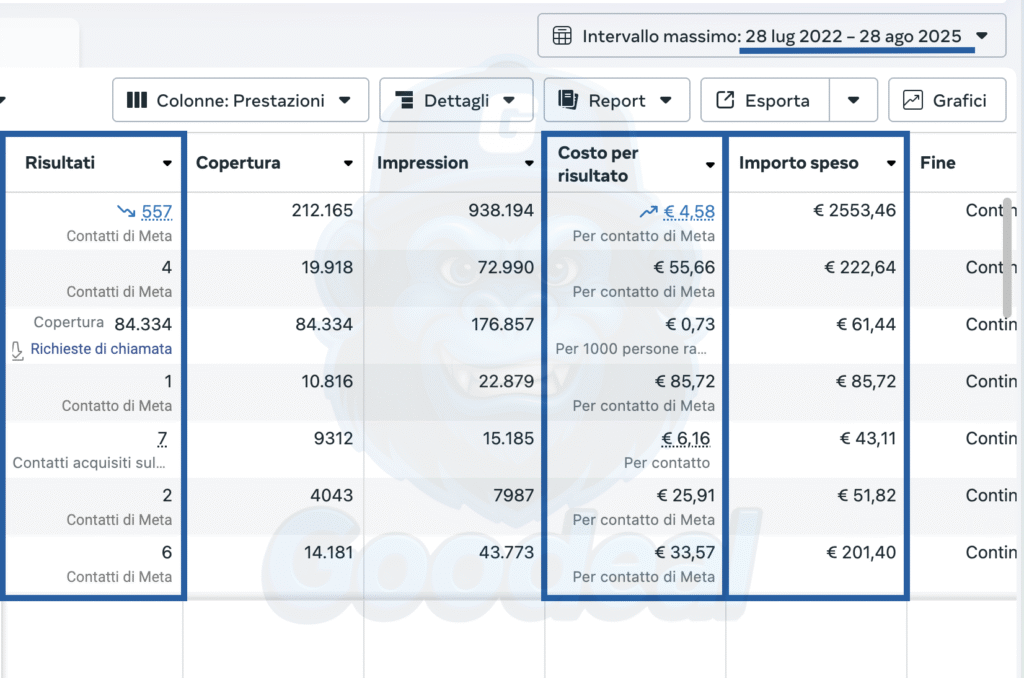Viewport: 1024px width, 678px height.
Task: Click the downward trend icon next to 557
Action: [126, 211]
